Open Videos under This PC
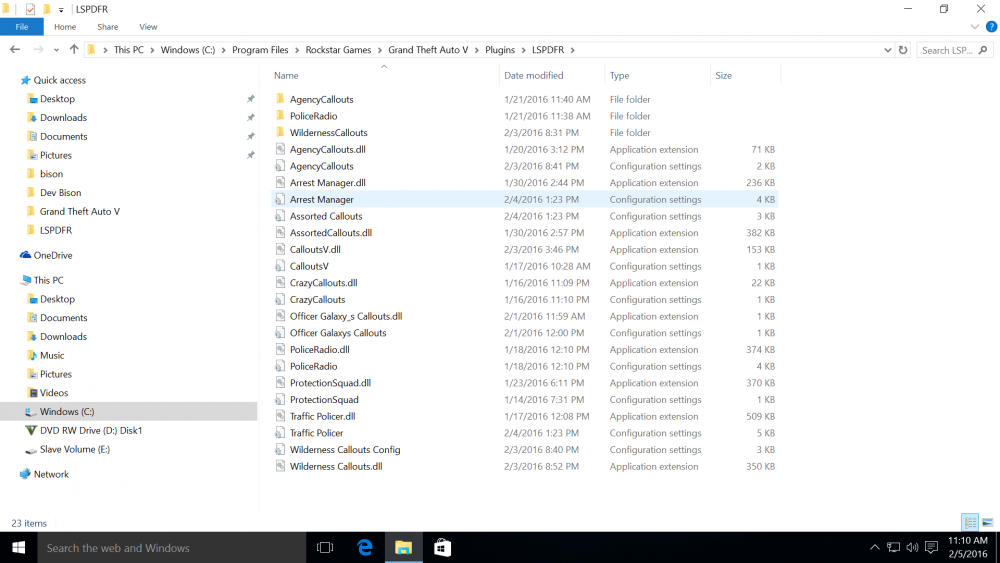 (54, 393)
